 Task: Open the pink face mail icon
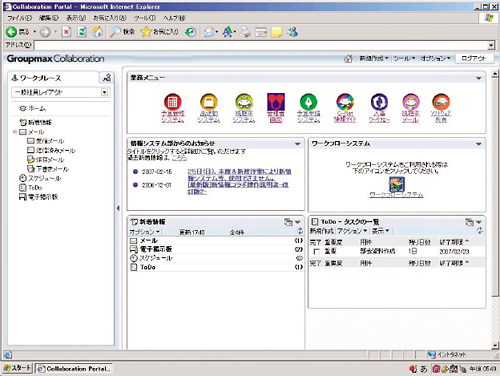411,102
